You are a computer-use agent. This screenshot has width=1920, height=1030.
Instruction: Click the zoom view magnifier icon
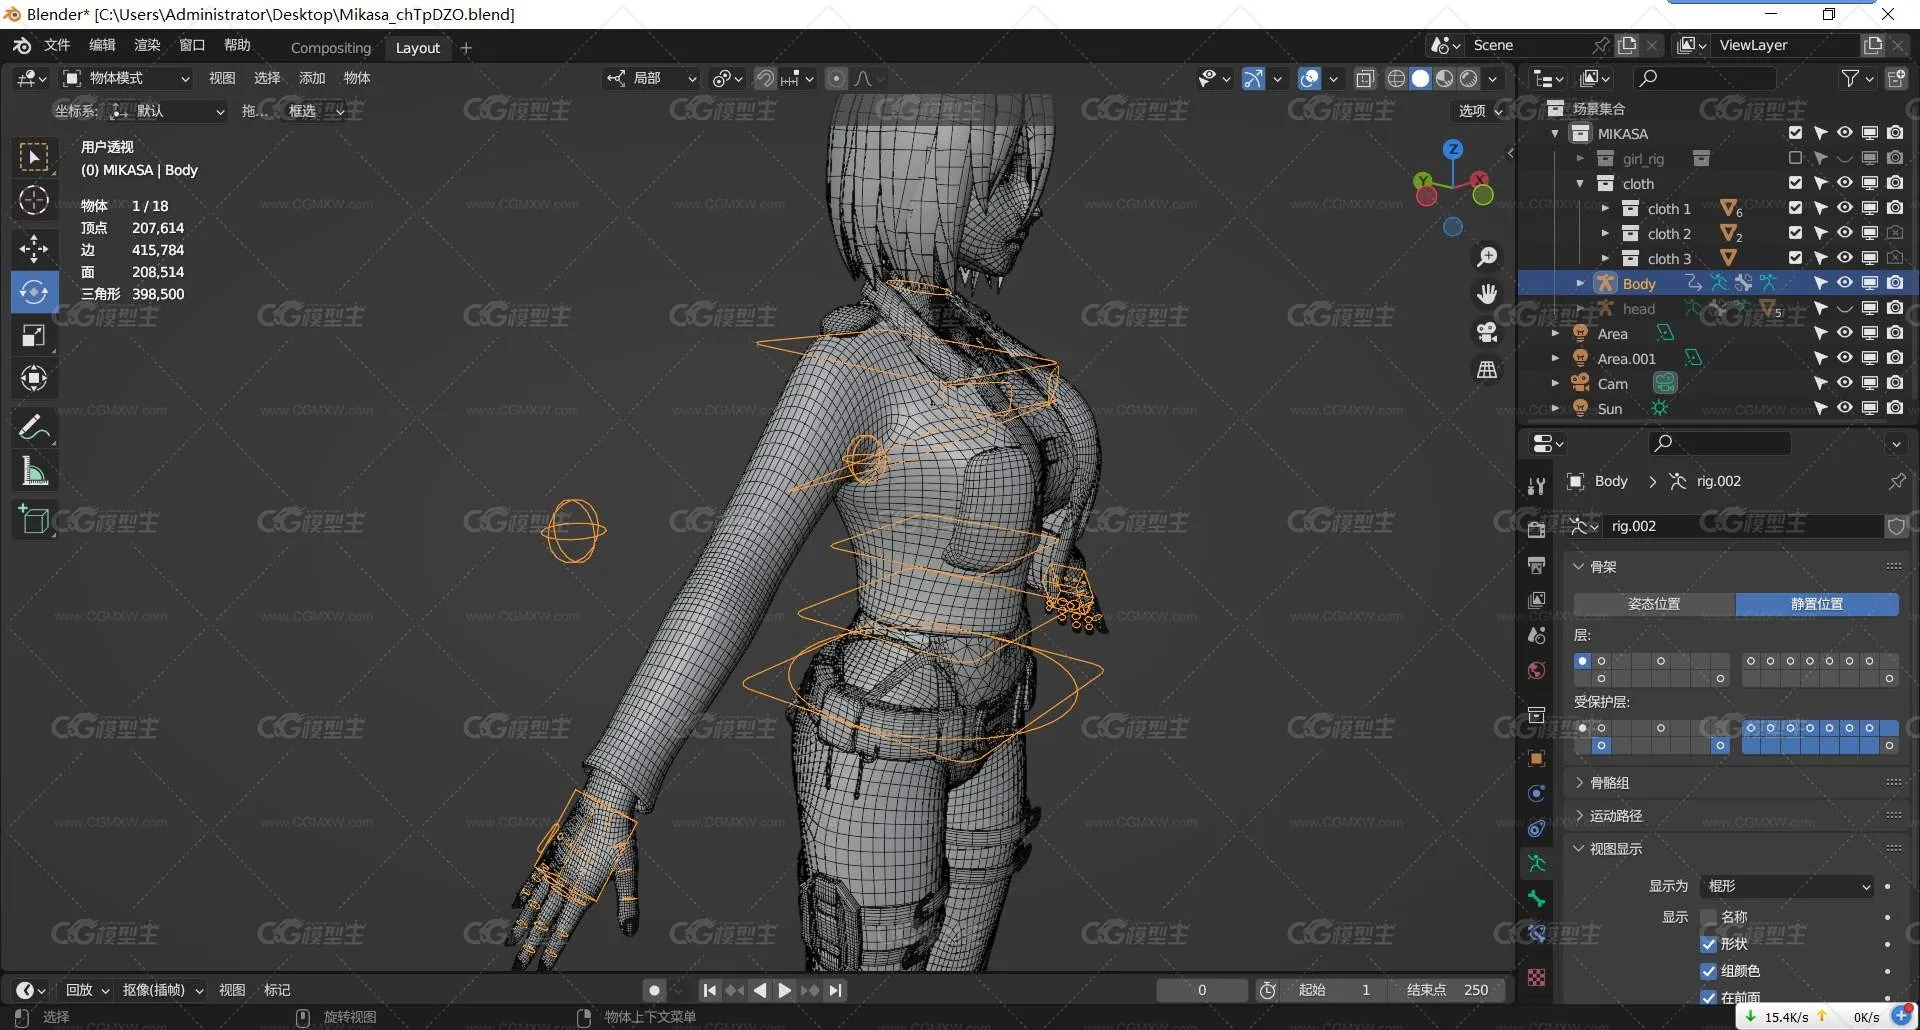pos(1488,257)
